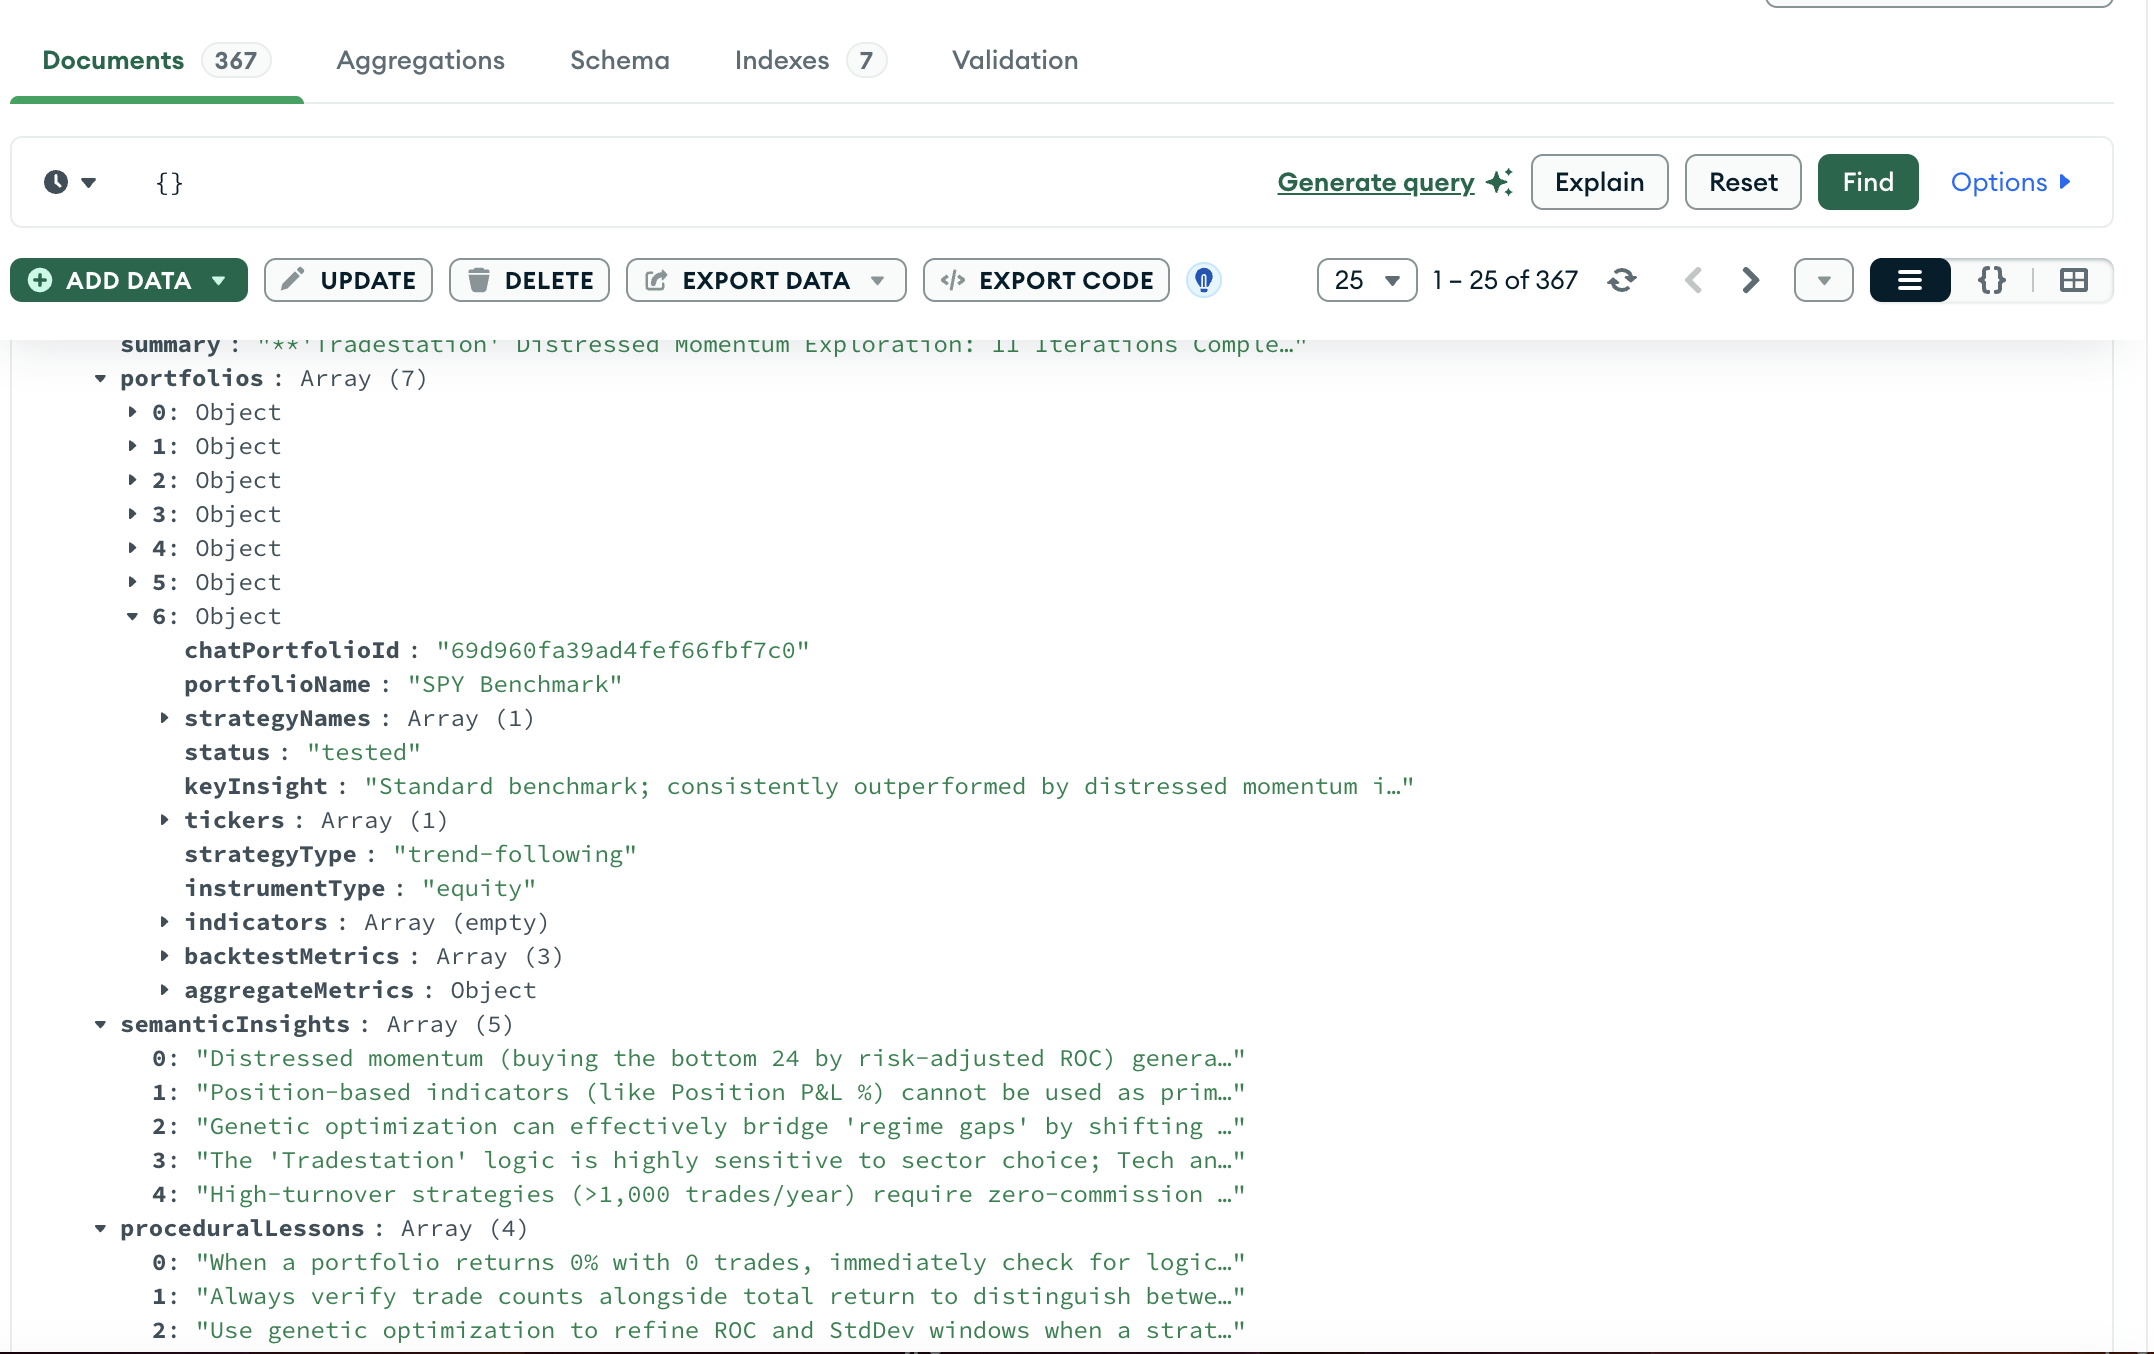
Task: Open the Indexes tab
Action: coord(782,60)
